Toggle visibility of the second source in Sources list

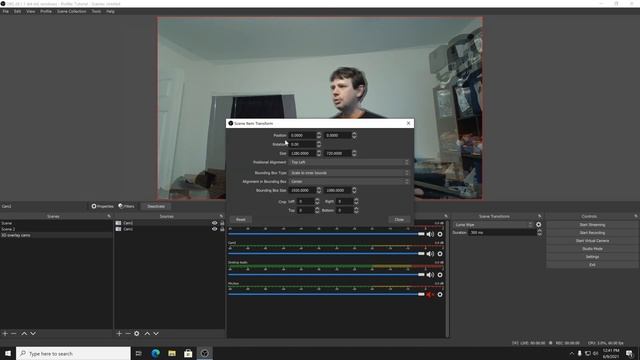214,229
